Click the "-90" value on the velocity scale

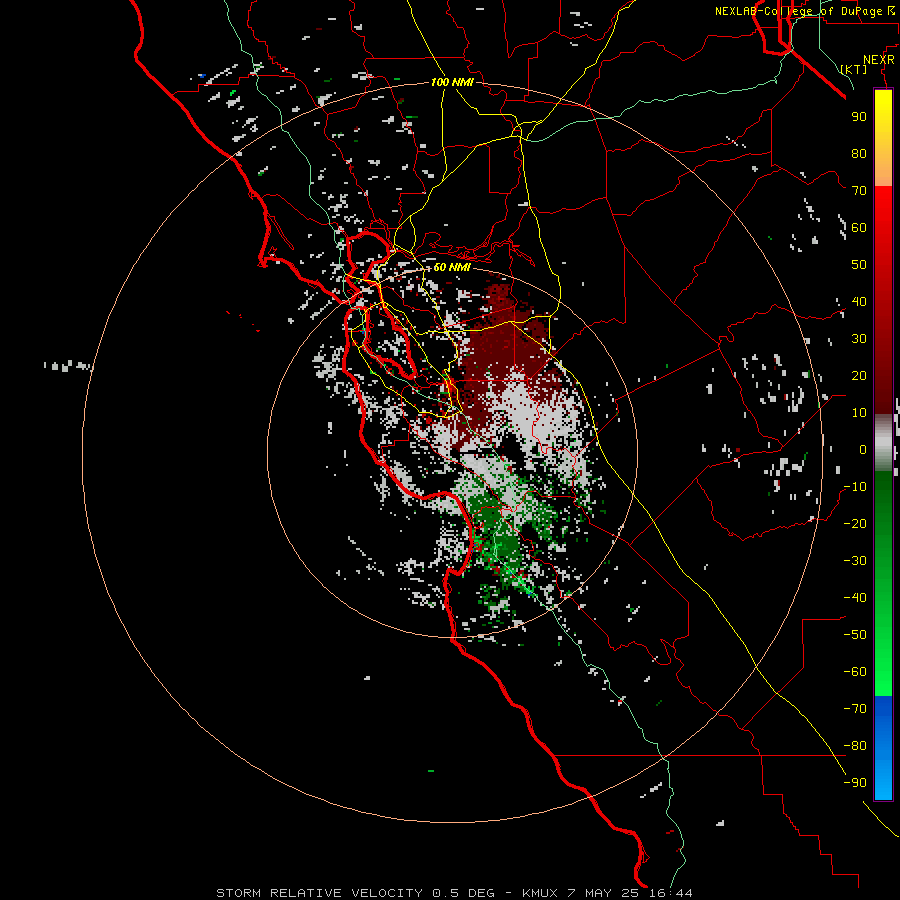(x=855, y=782)
